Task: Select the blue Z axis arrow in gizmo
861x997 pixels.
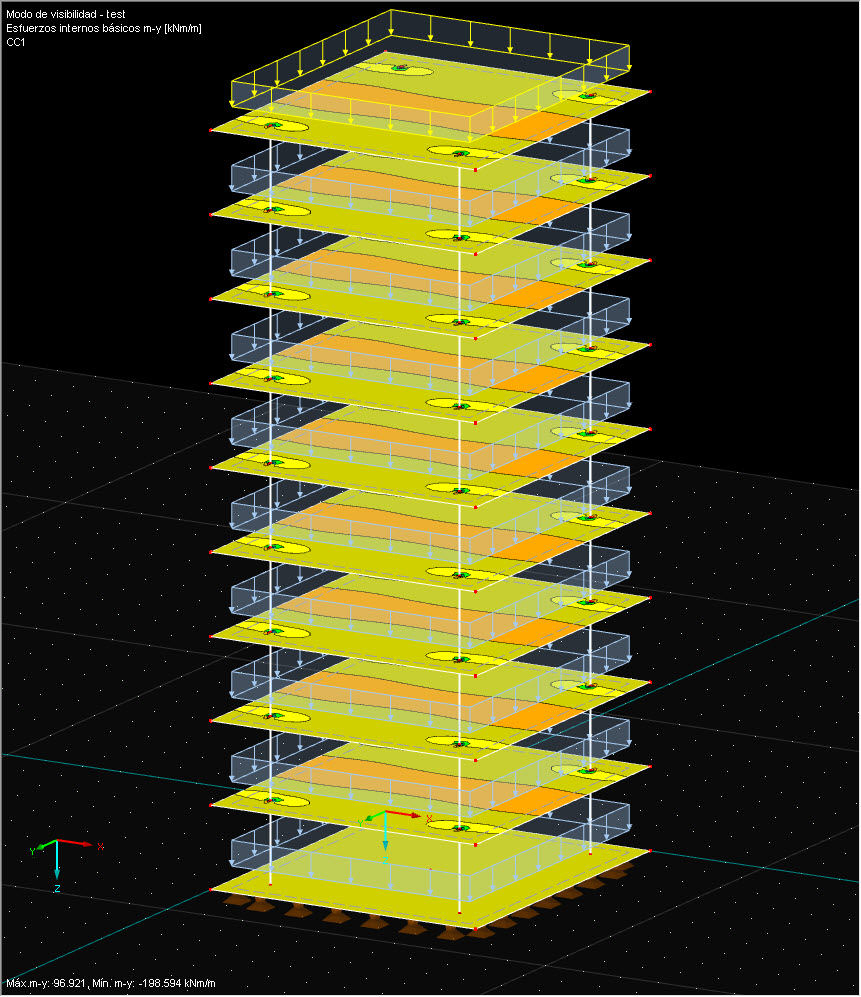Action: (57, 870)
